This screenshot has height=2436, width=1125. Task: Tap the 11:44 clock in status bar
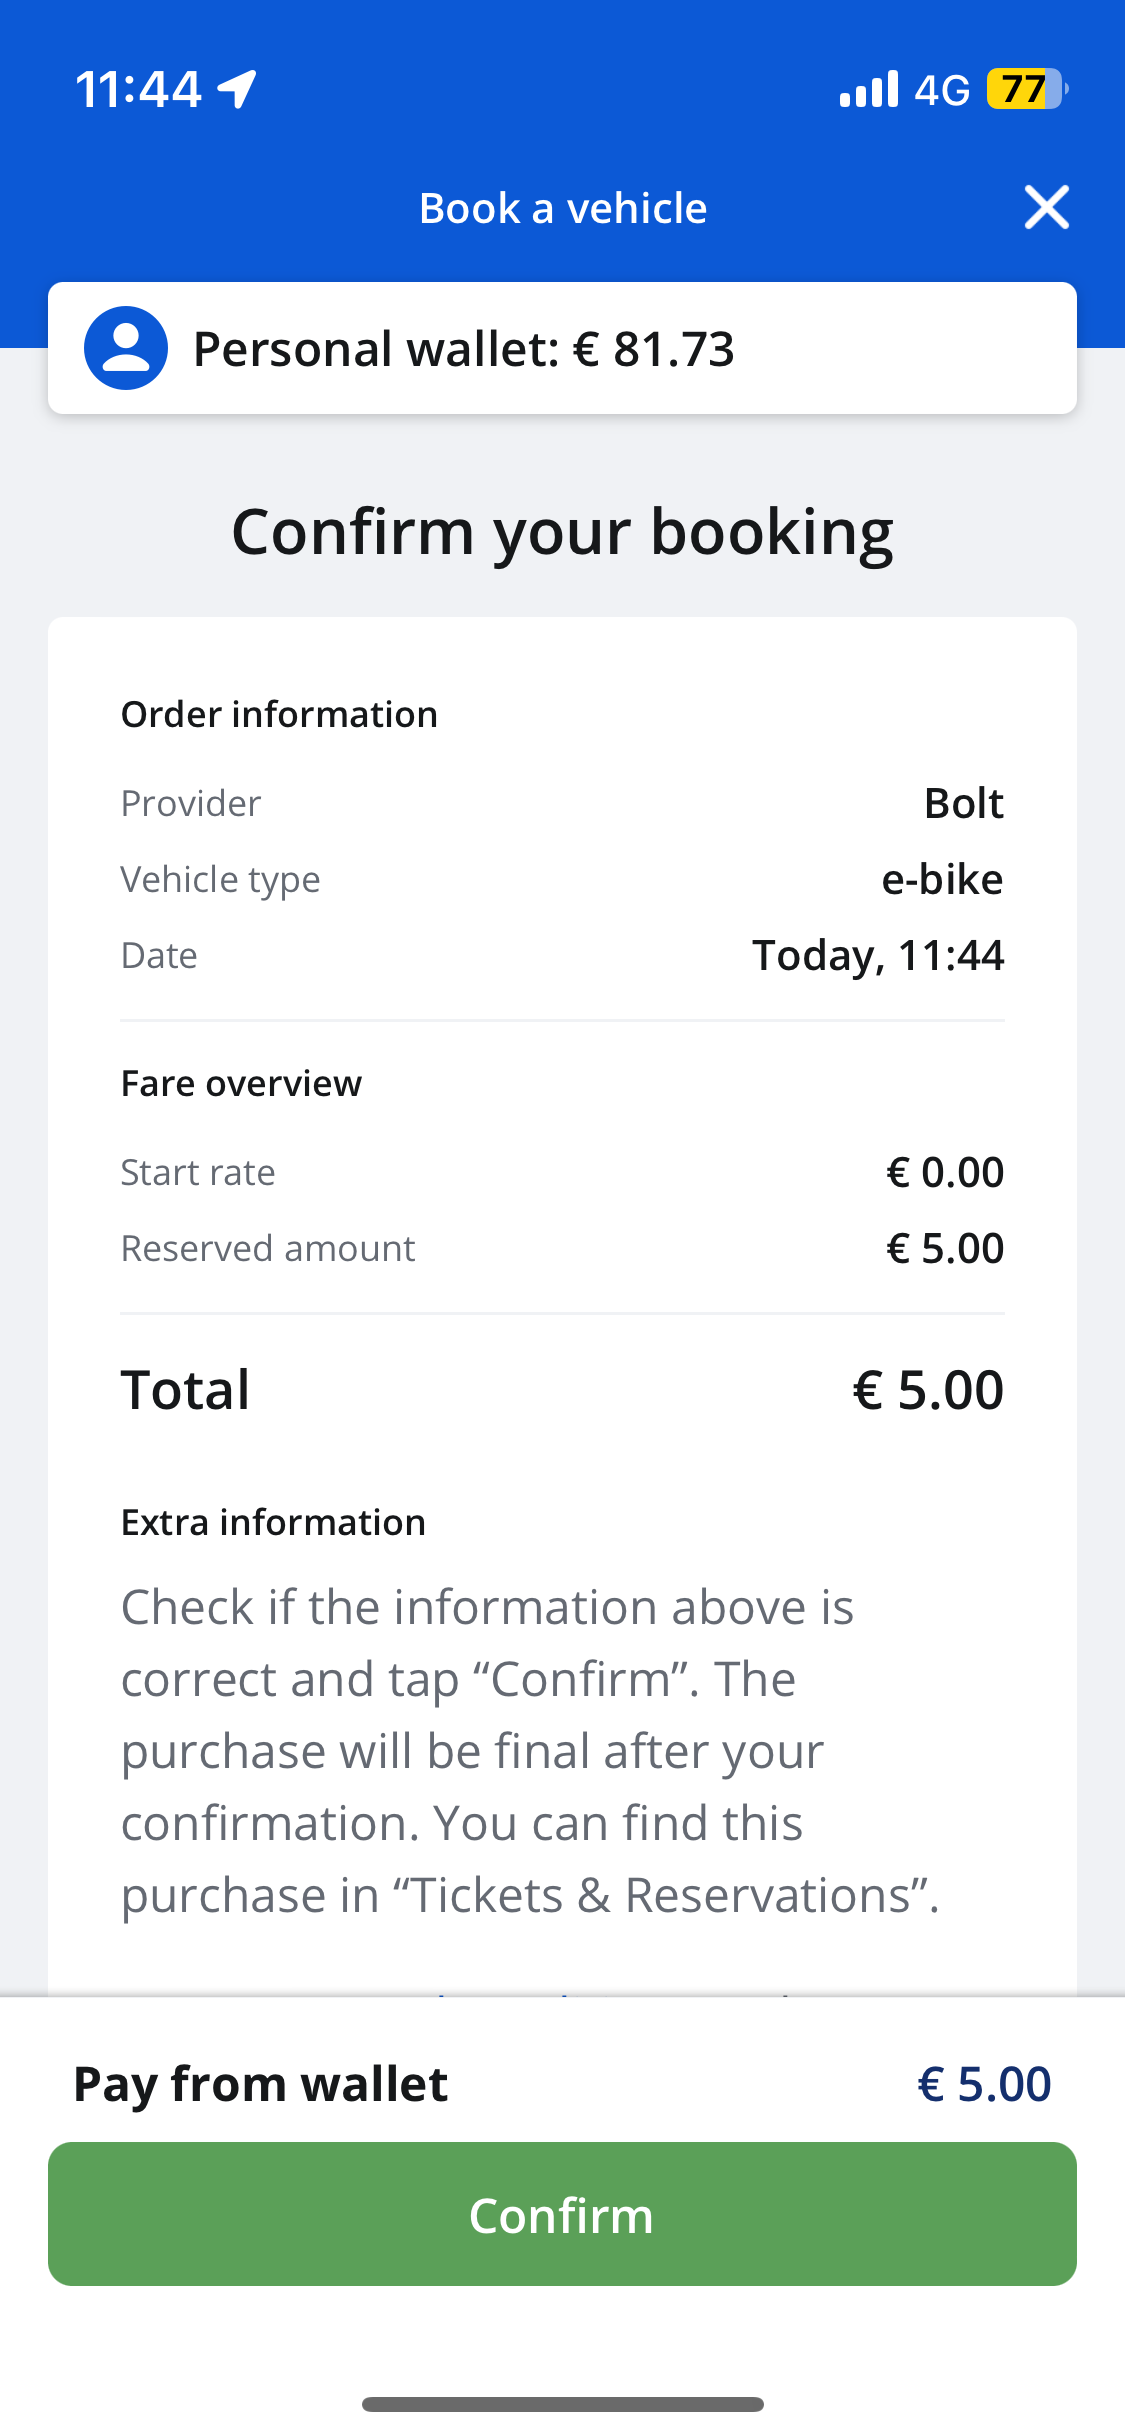139,89
